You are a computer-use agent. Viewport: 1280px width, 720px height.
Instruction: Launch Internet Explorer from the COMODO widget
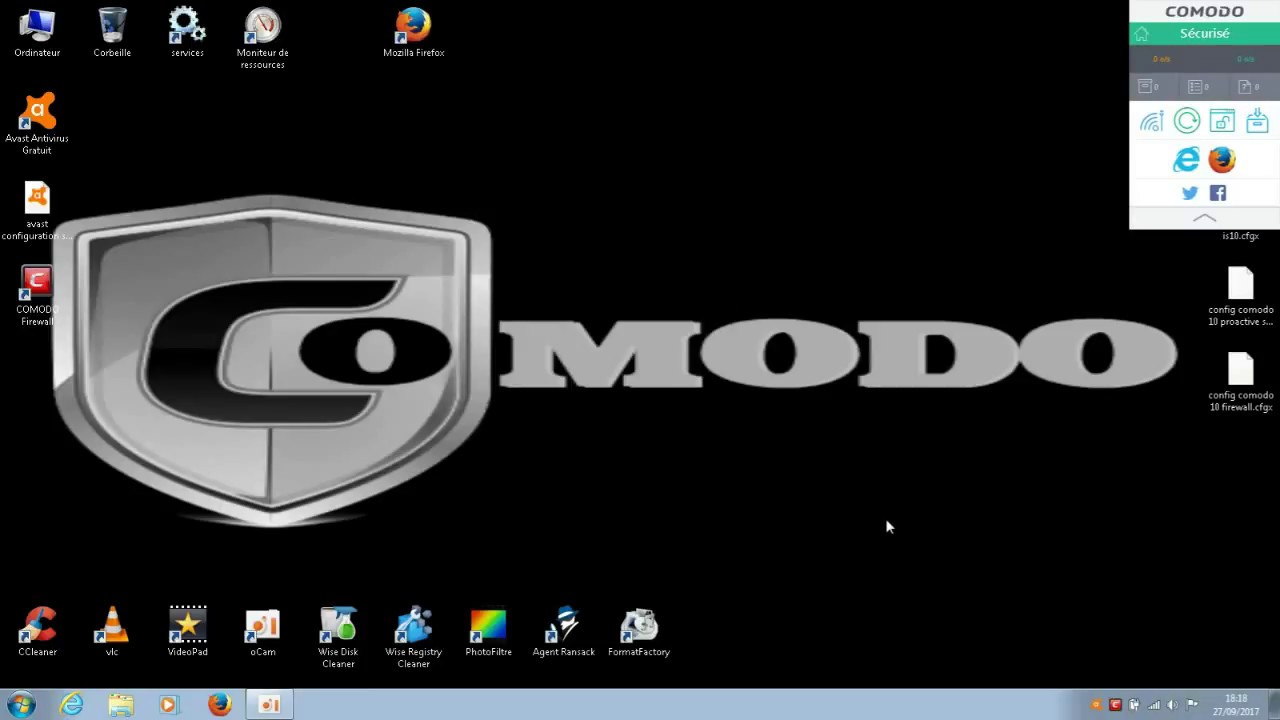[x=1186, y=160]
